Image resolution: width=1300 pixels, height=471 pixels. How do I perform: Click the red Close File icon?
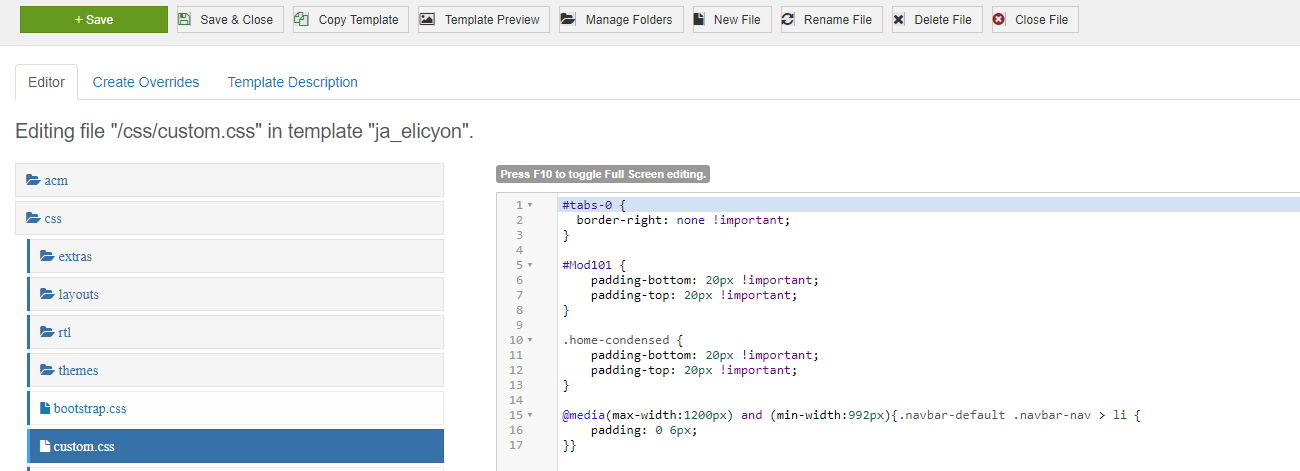click(1000, 20)
